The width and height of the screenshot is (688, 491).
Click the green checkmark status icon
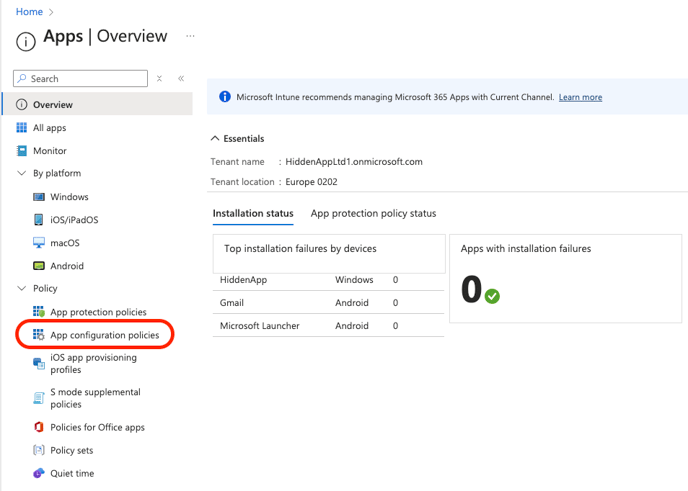pos(492,296)
